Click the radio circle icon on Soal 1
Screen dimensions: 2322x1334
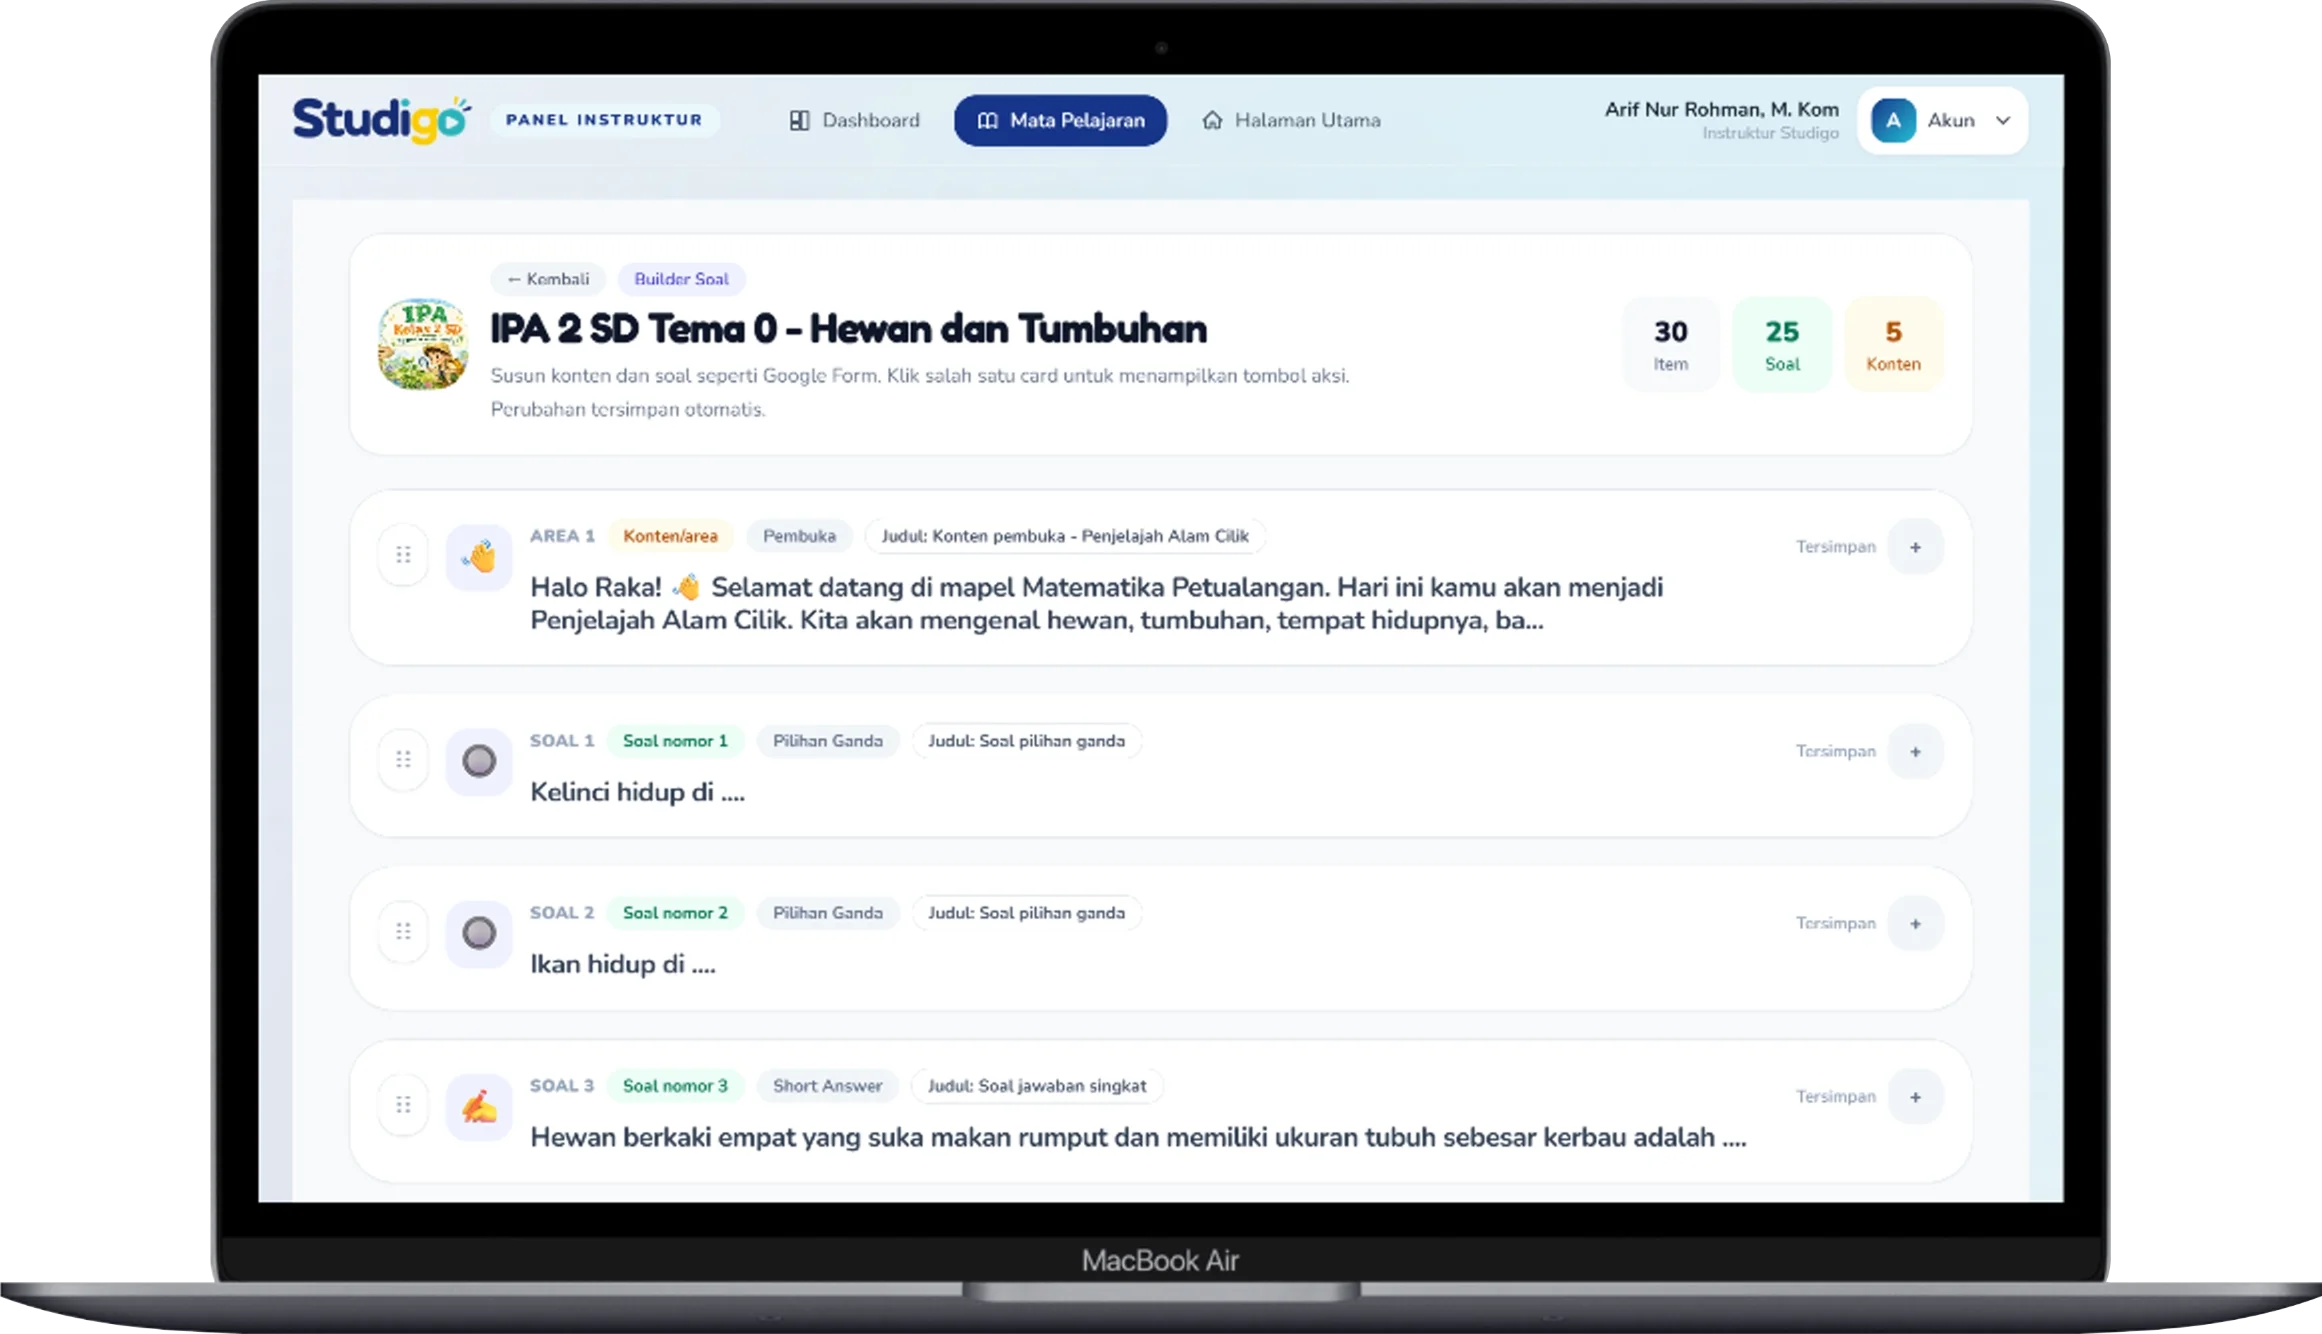(x=479, y=761)
